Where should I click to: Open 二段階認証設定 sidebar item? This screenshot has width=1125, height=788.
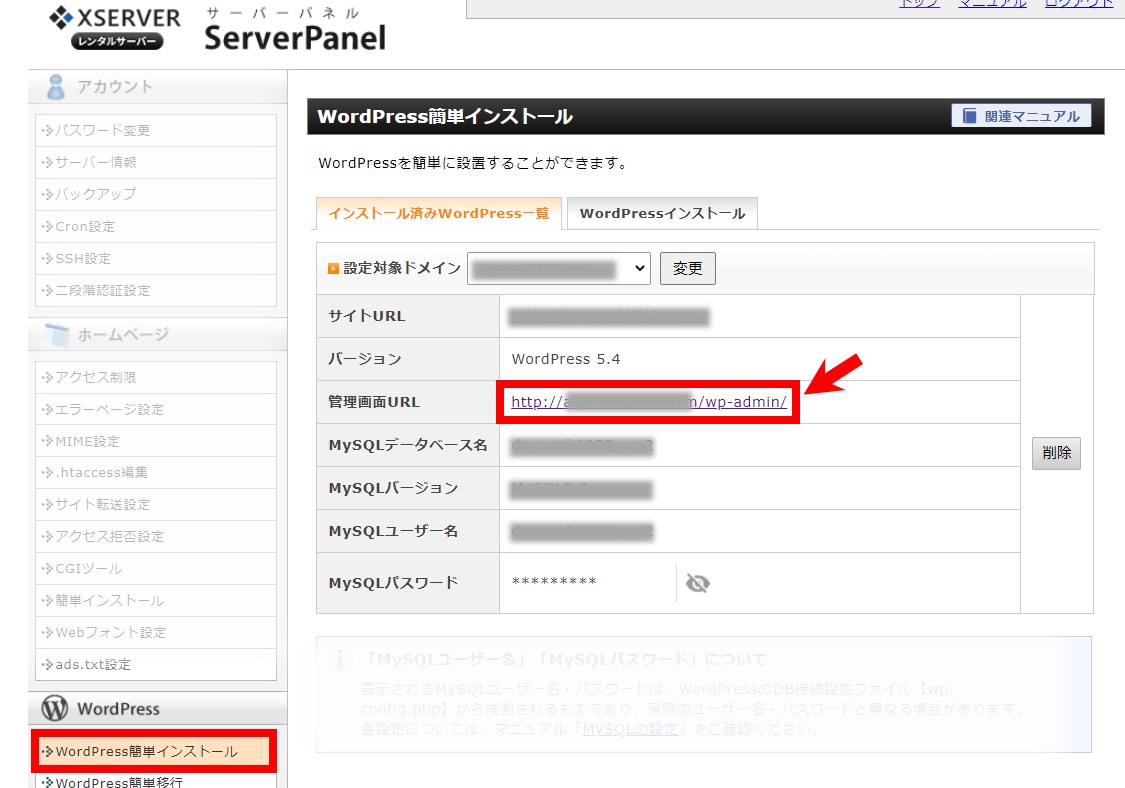coord(102,290)
